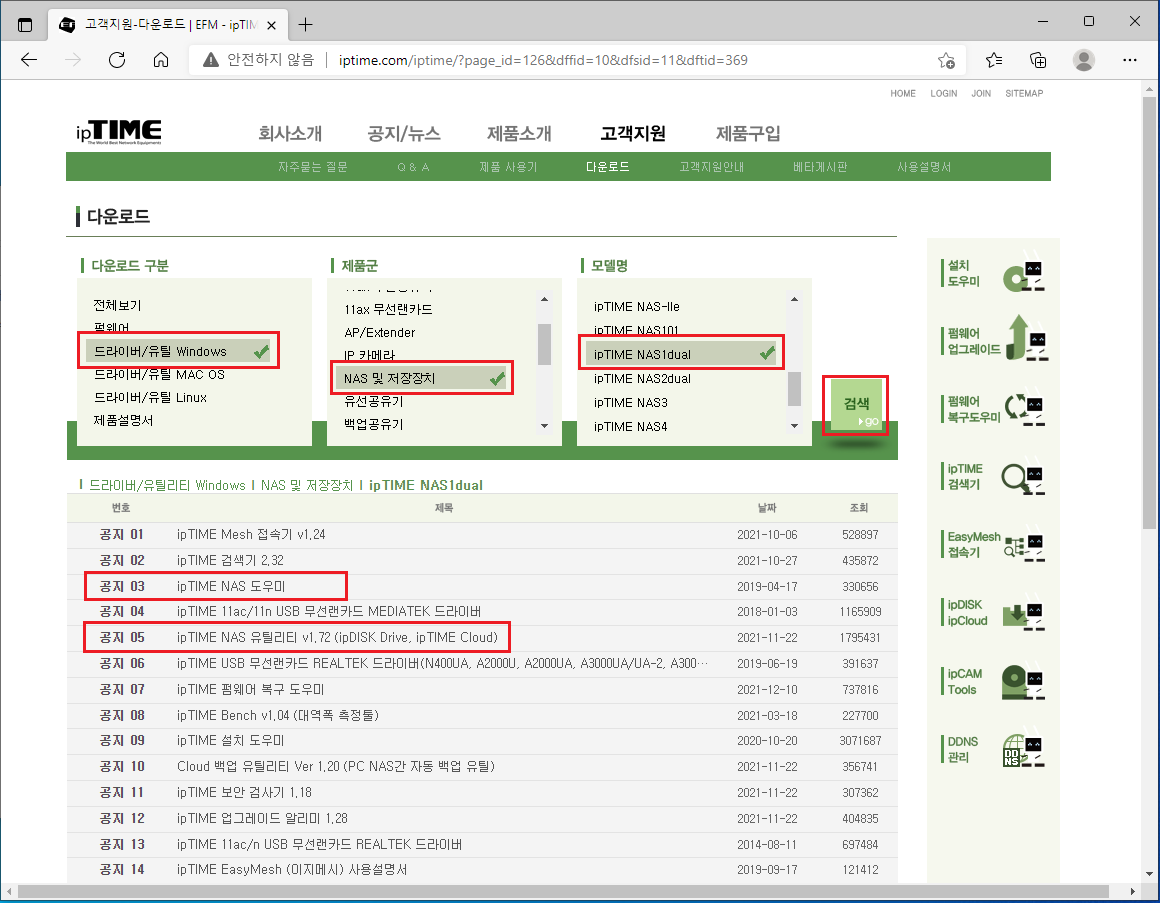Open 제품소개 main menu

pyautogui.click(x=519, y=133)
